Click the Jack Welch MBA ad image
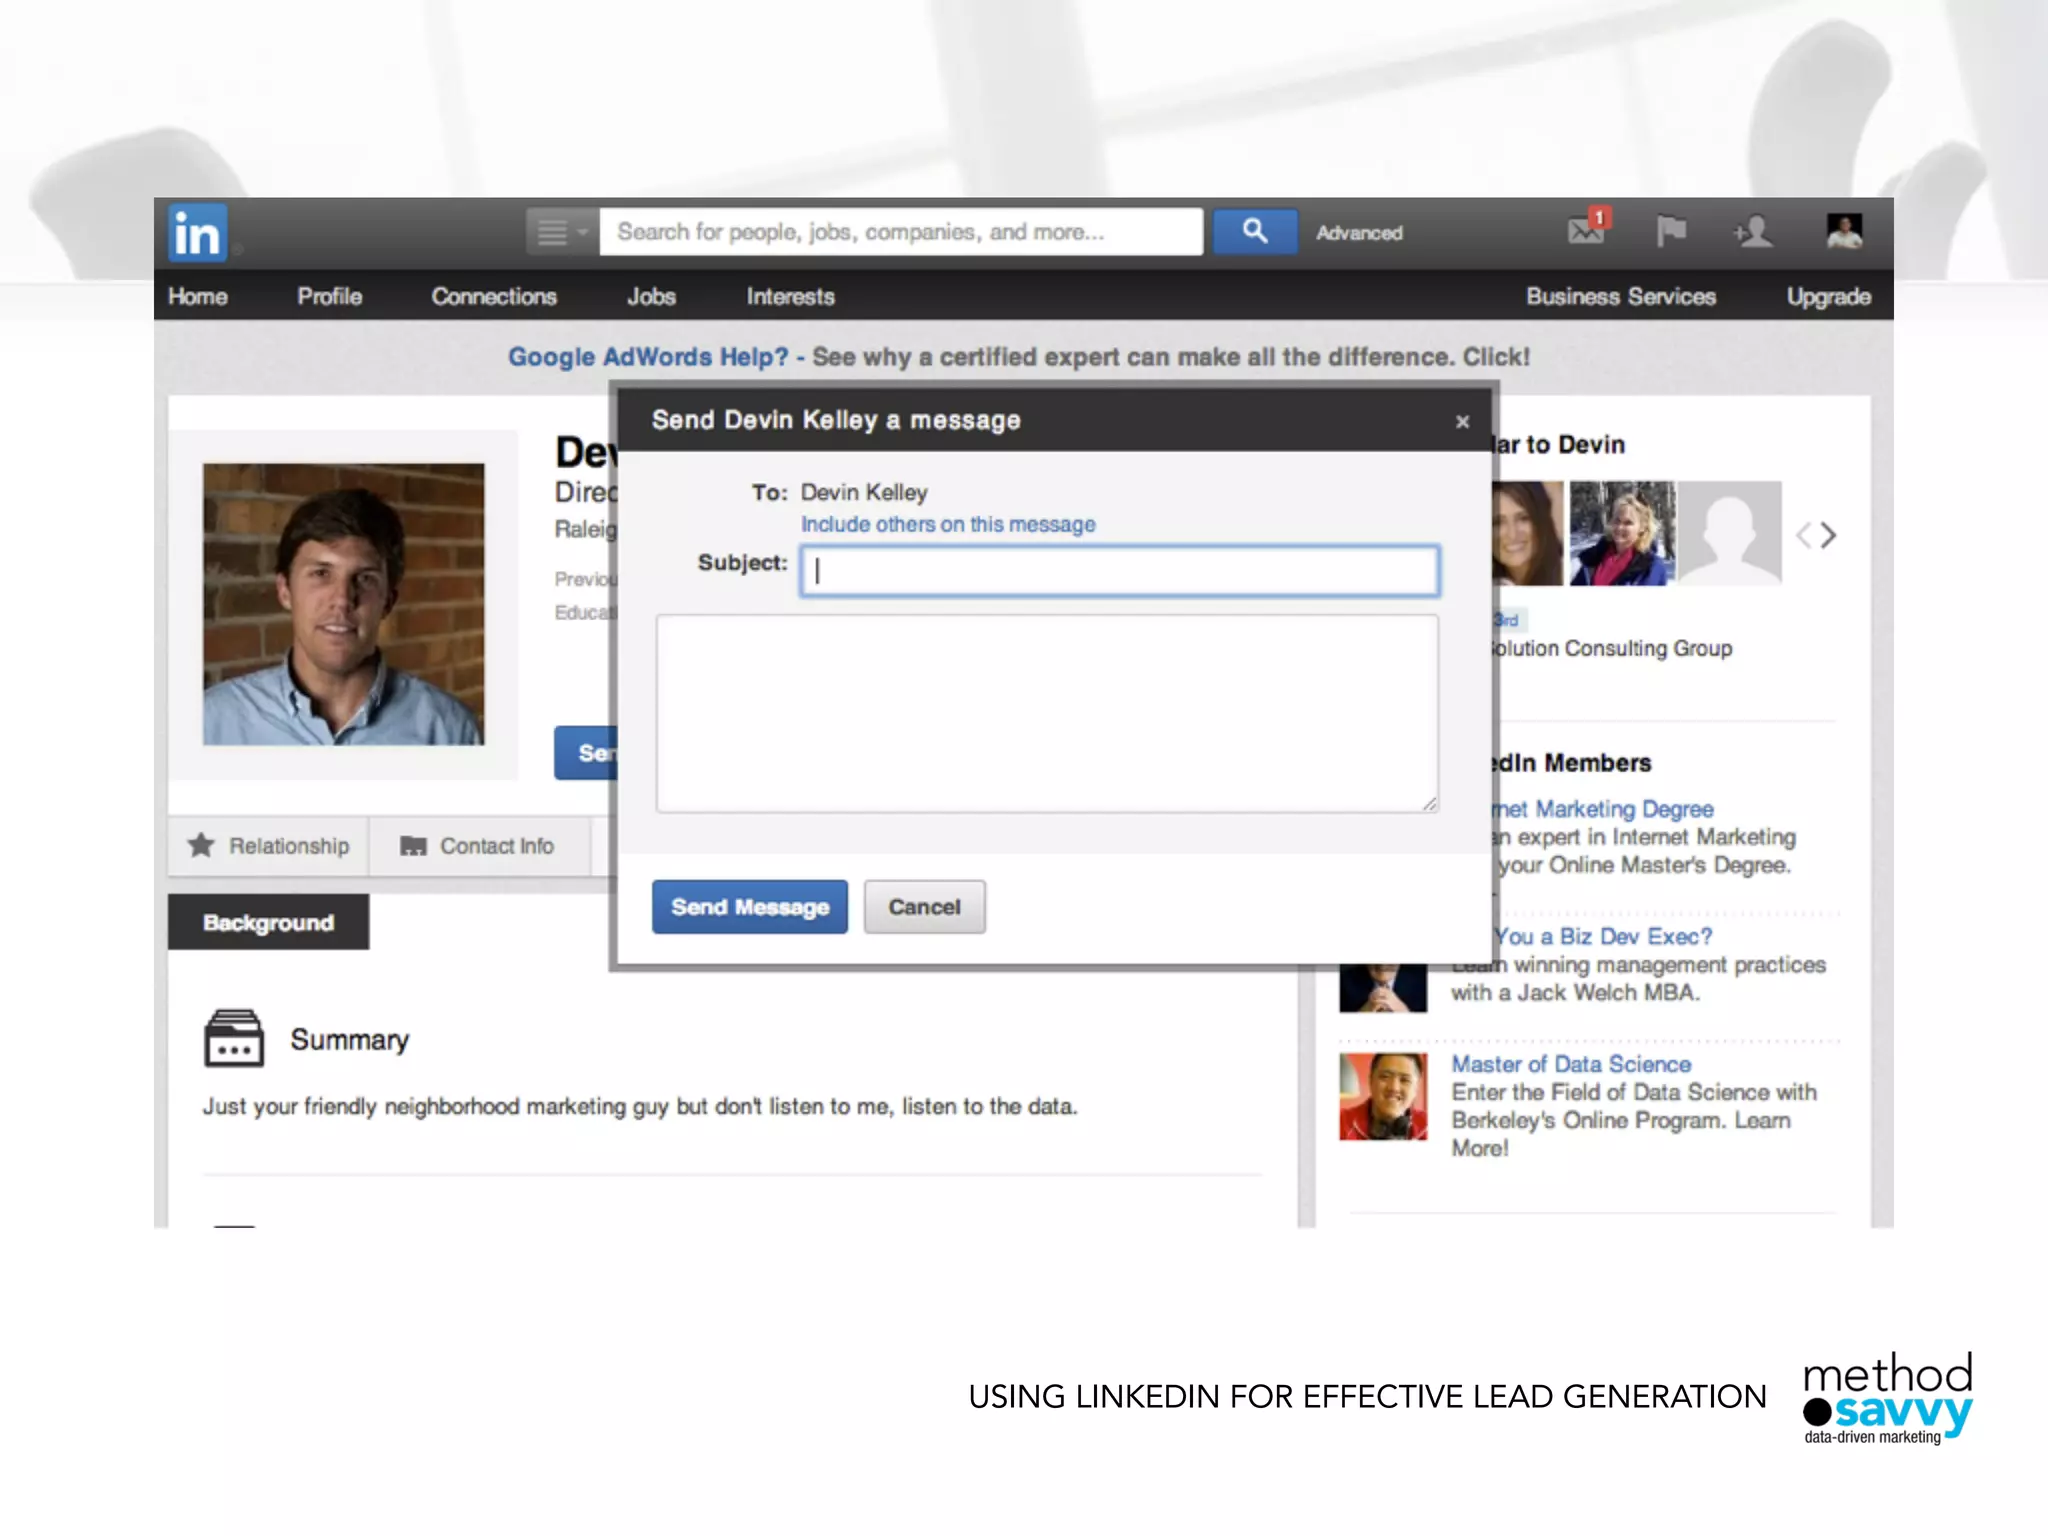 pyautogui.click(x=1383, y=988)
